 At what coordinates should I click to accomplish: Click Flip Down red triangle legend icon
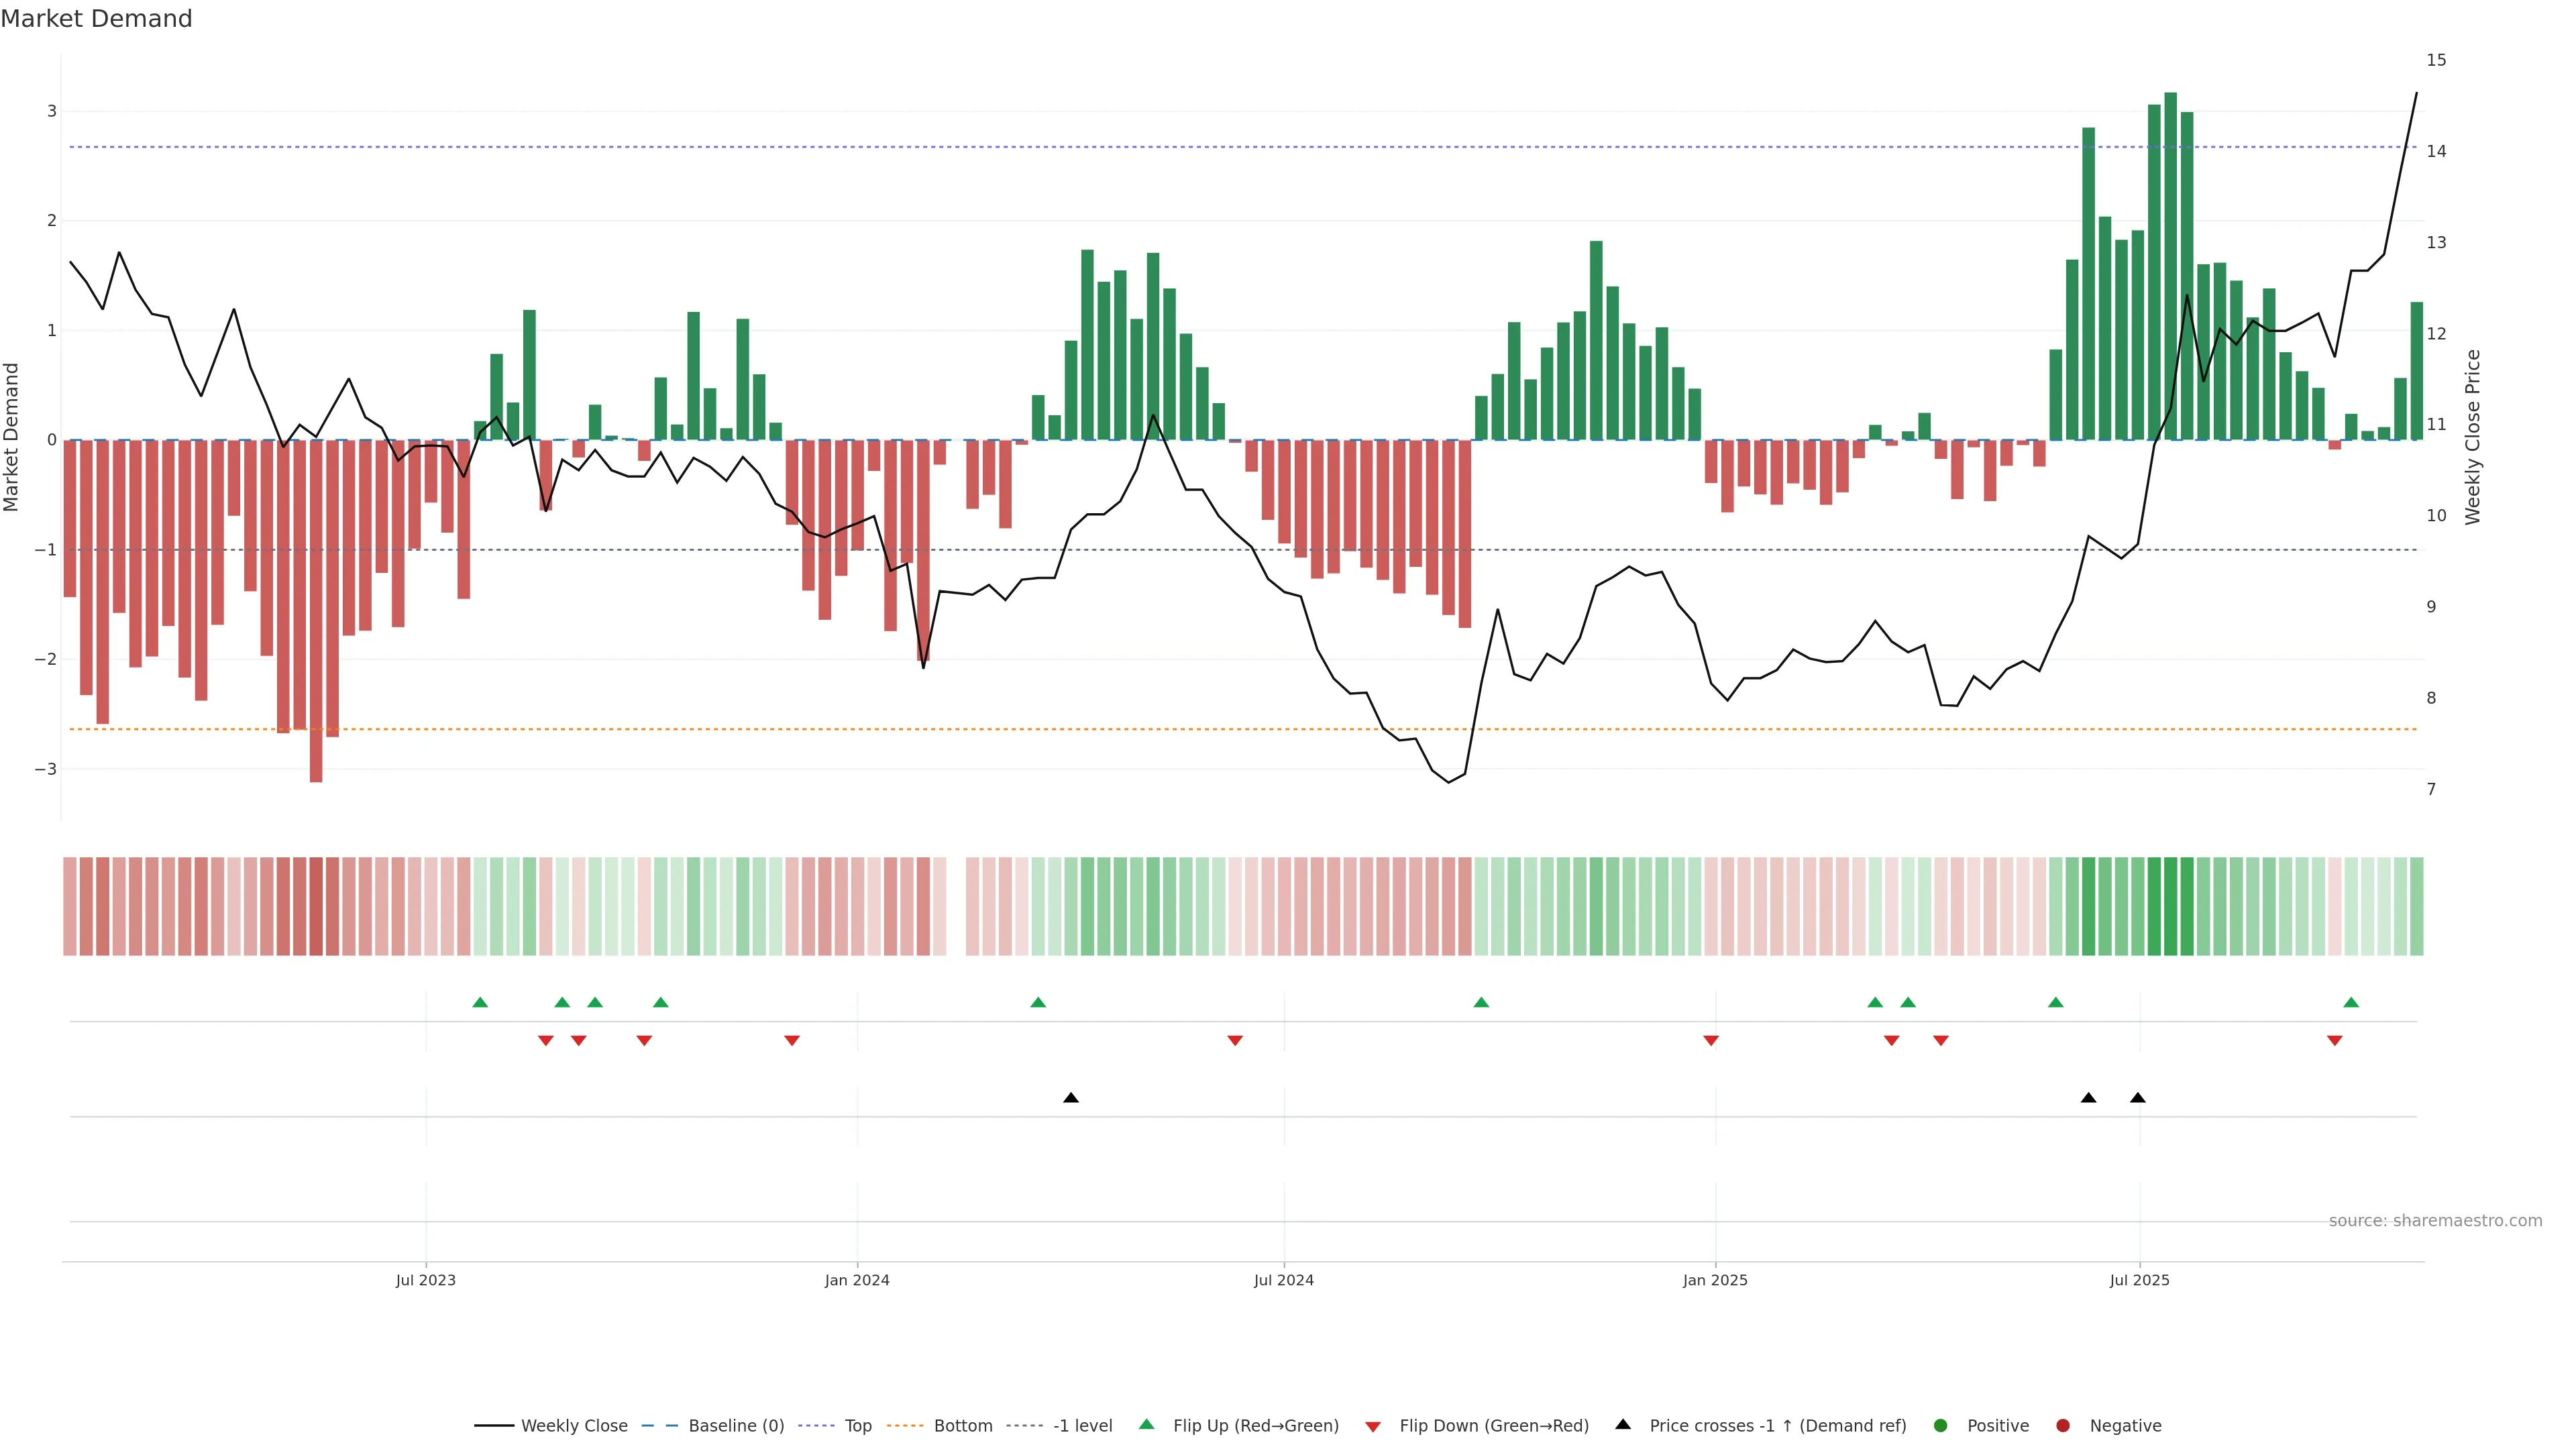[x=1373, y=1426]
